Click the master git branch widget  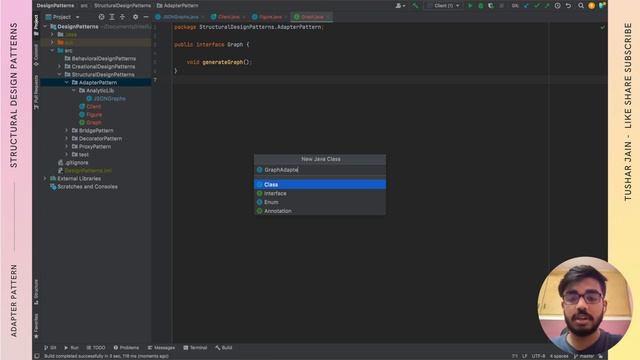584,356
